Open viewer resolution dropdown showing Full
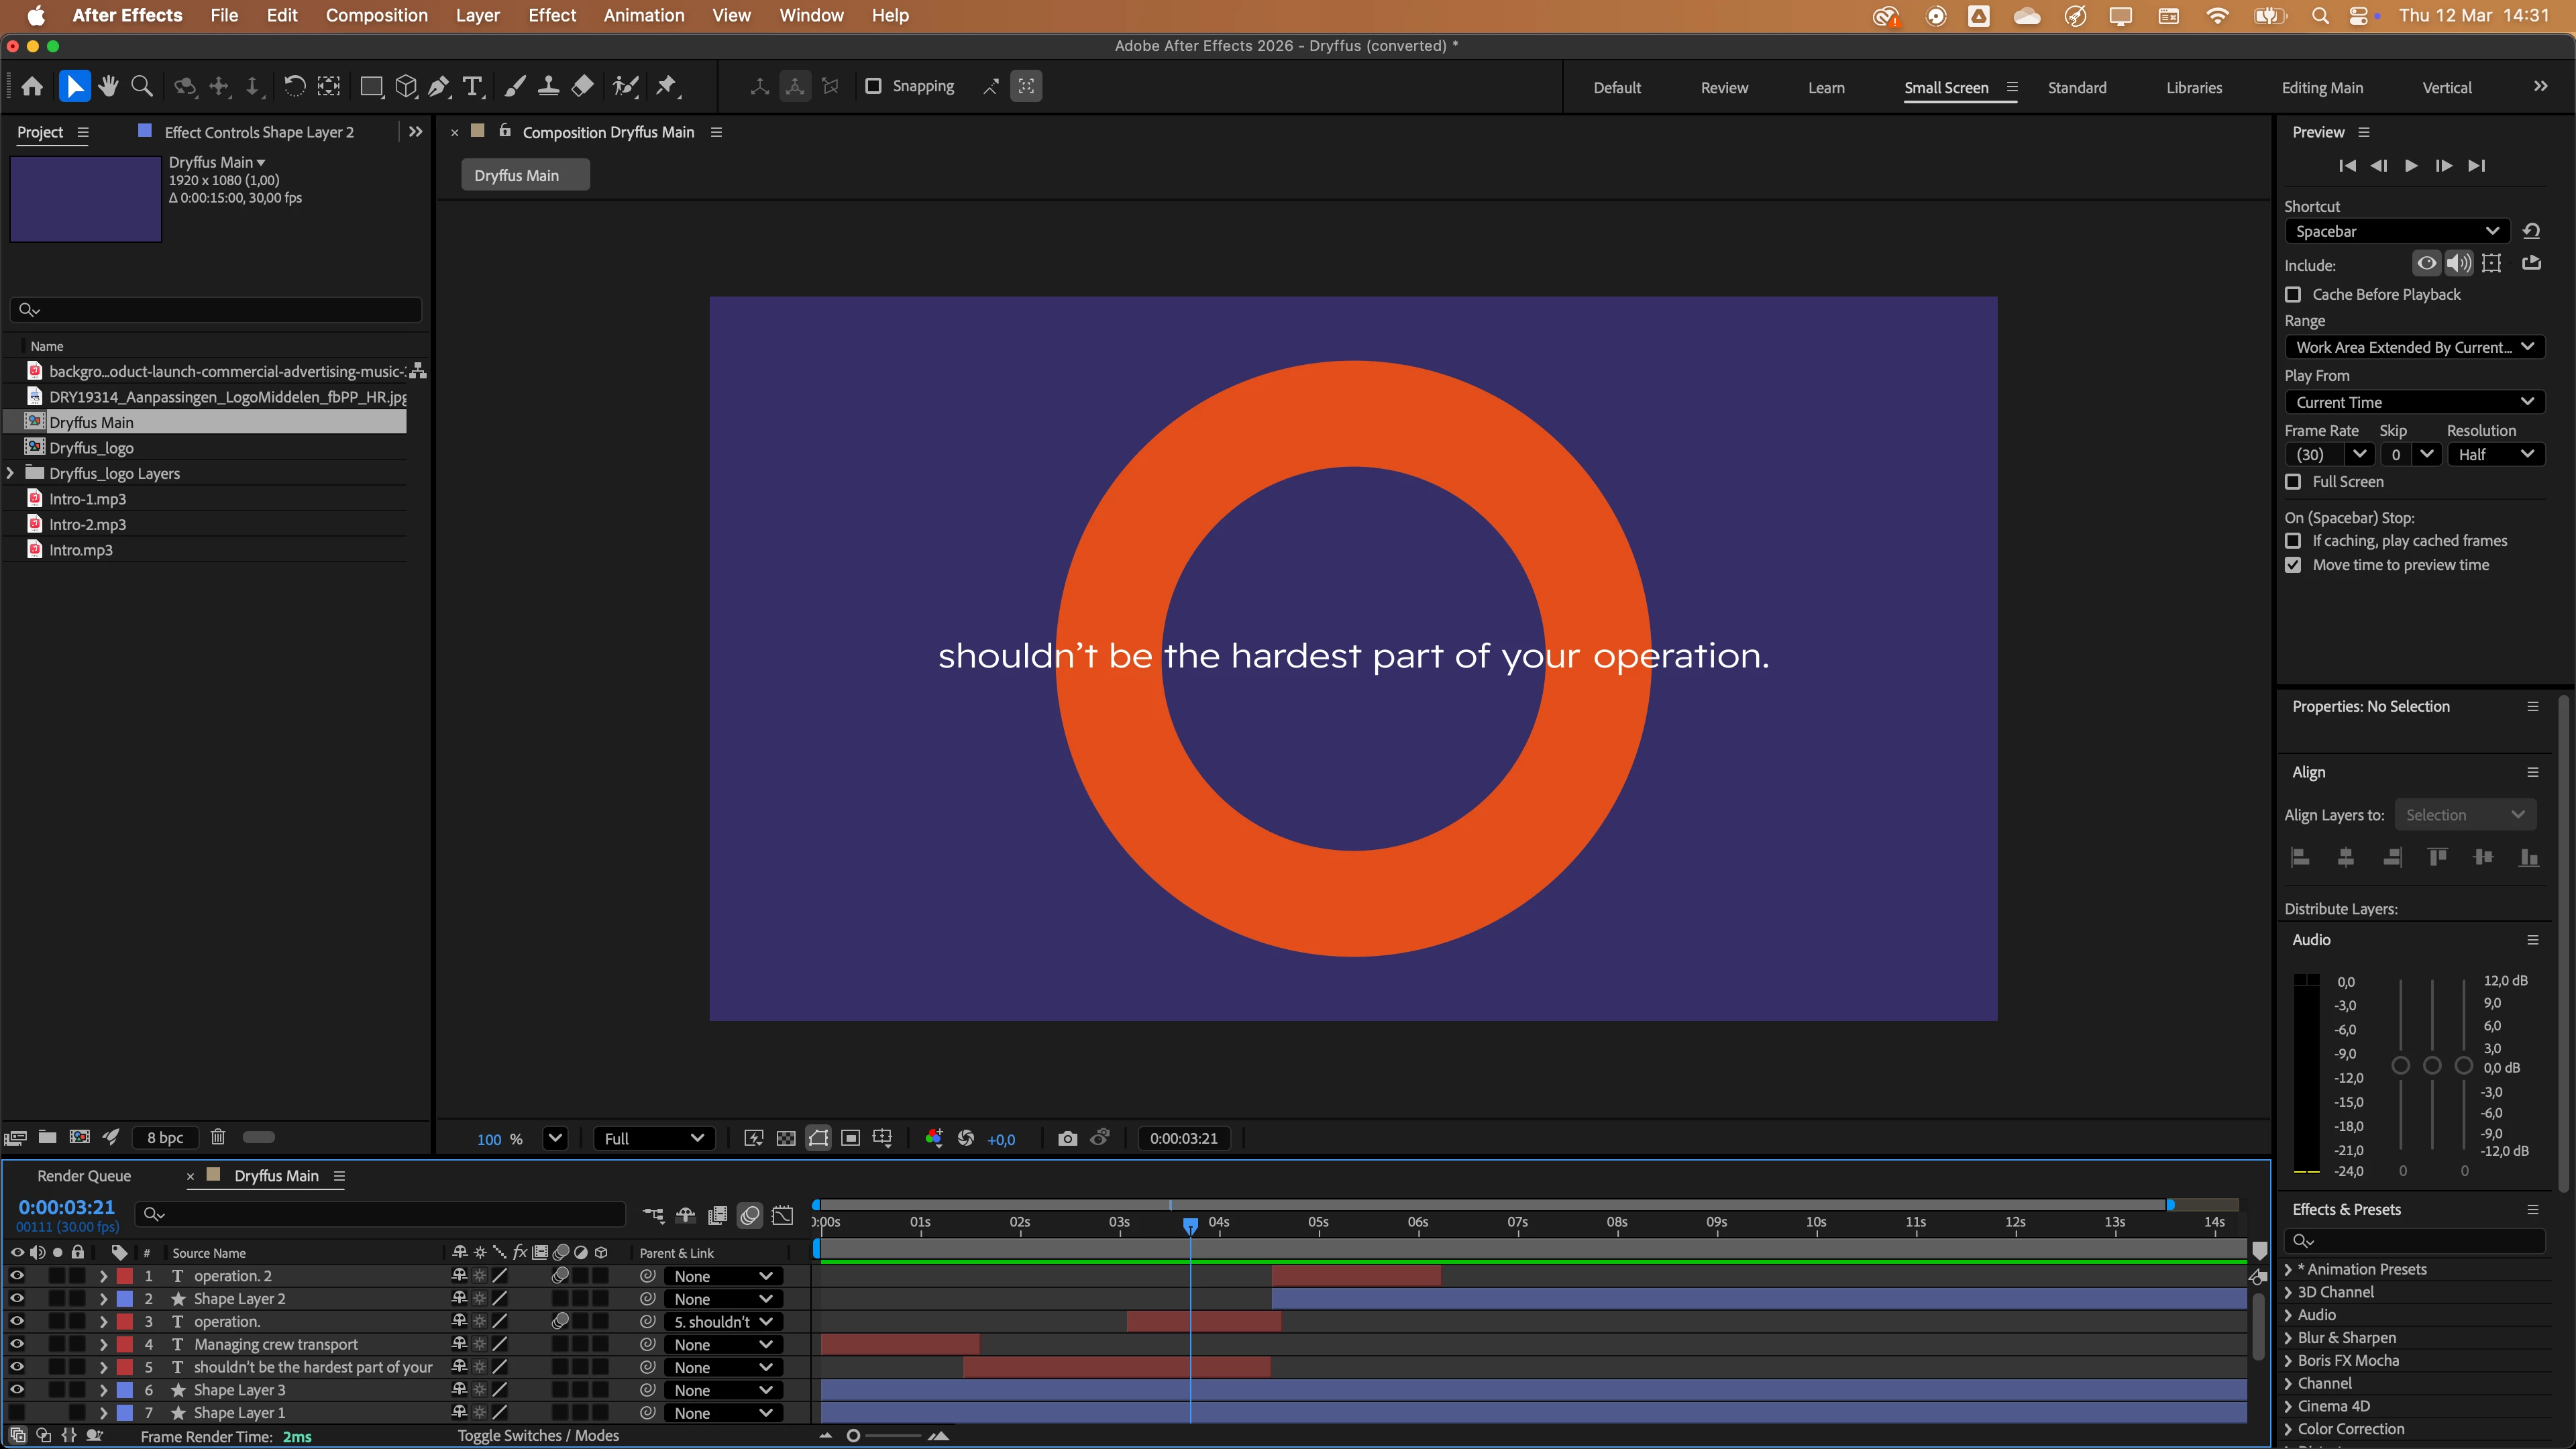 [654, 1138]
